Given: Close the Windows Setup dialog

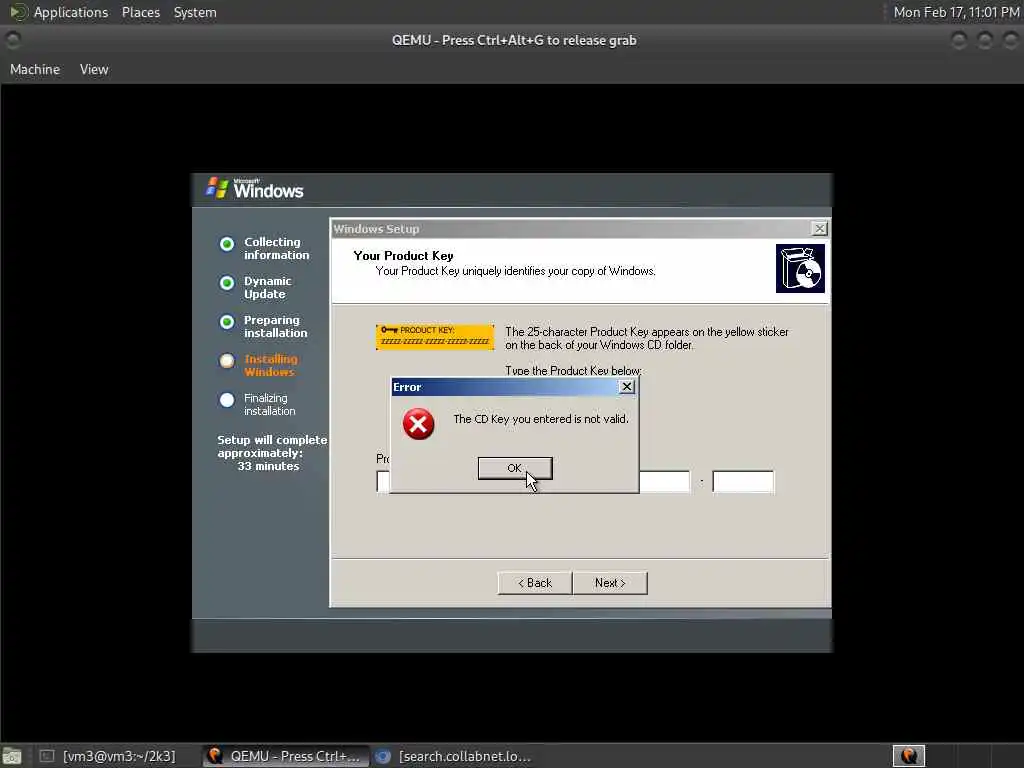Looking at the screenshot, I should 819,229.
